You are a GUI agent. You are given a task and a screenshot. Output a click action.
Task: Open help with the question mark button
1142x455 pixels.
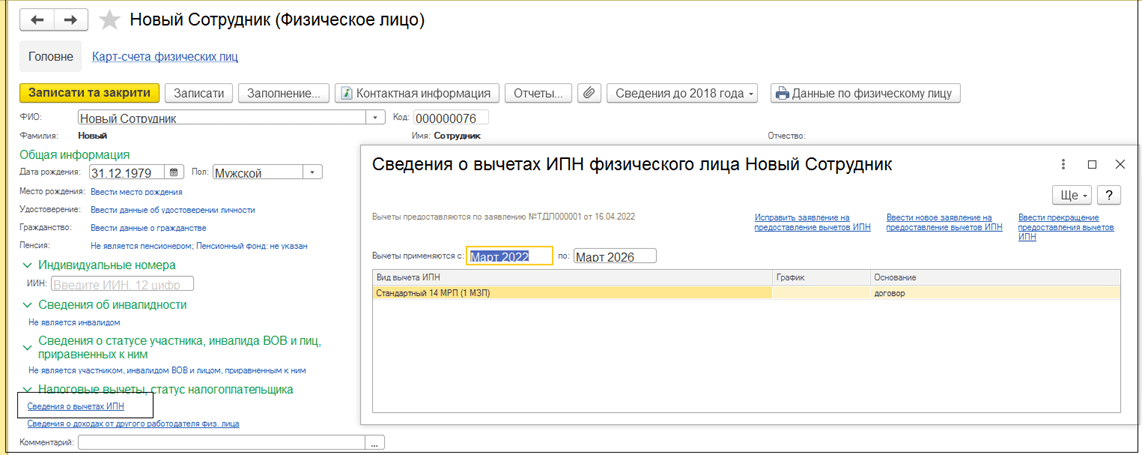(1108, 195)
